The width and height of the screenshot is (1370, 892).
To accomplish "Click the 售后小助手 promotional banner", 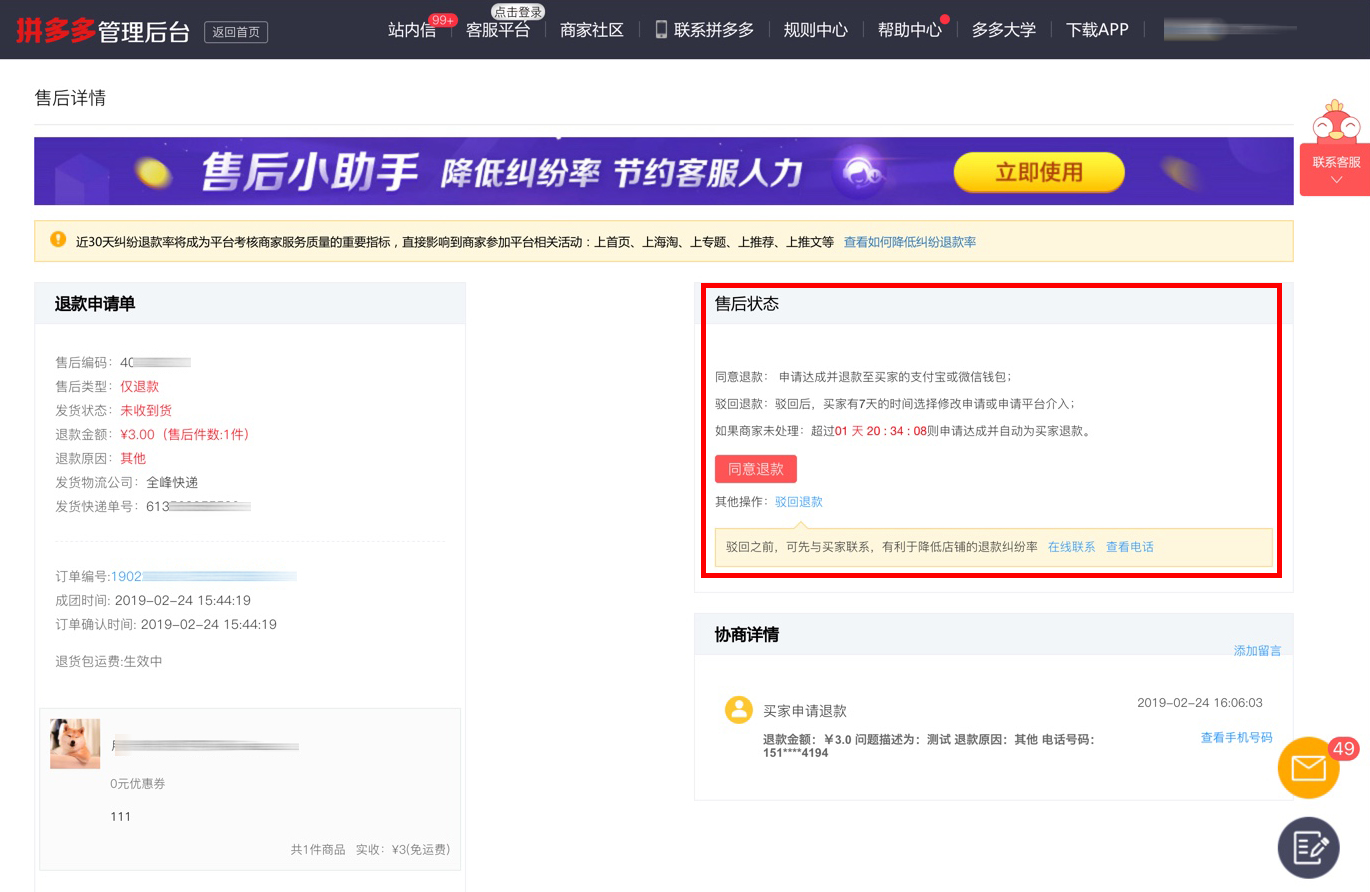I will (664, 171).
